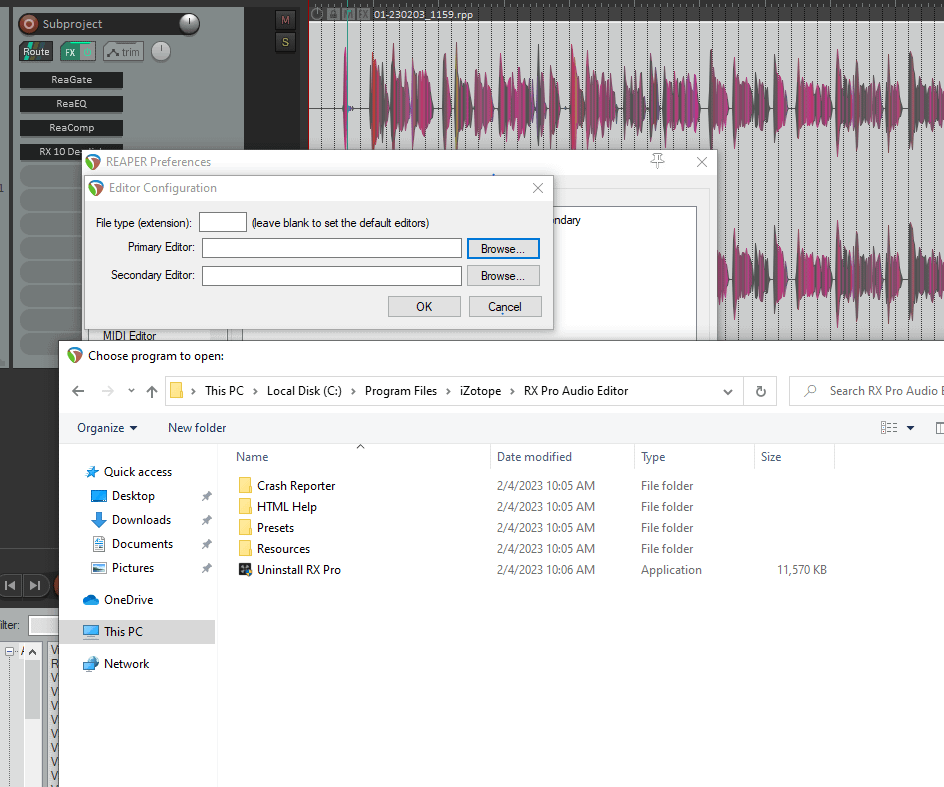The width and height of the screenshot is (944, 787).
Task: Click the File type extension field
Action: [x=223, y=222]
